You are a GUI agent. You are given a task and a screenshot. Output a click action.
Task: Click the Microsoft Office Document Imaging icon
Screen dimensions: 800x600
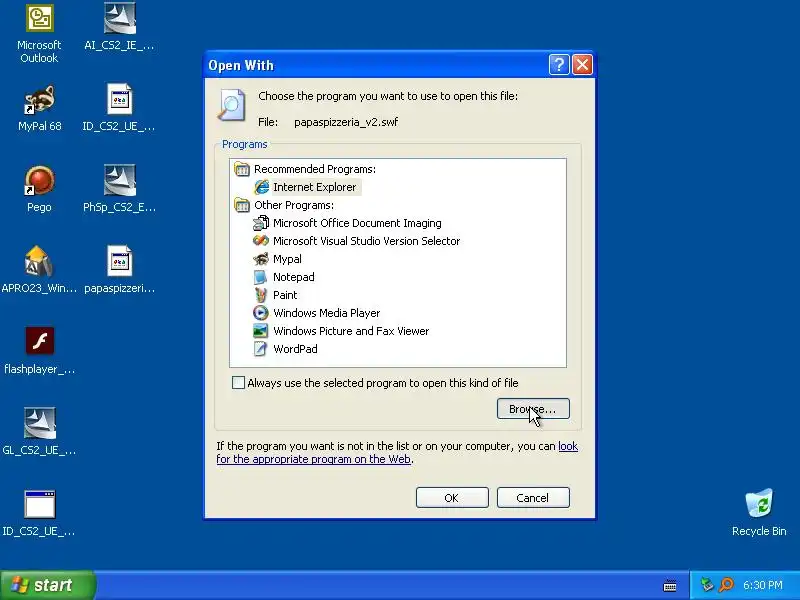[x=261, y=223]
